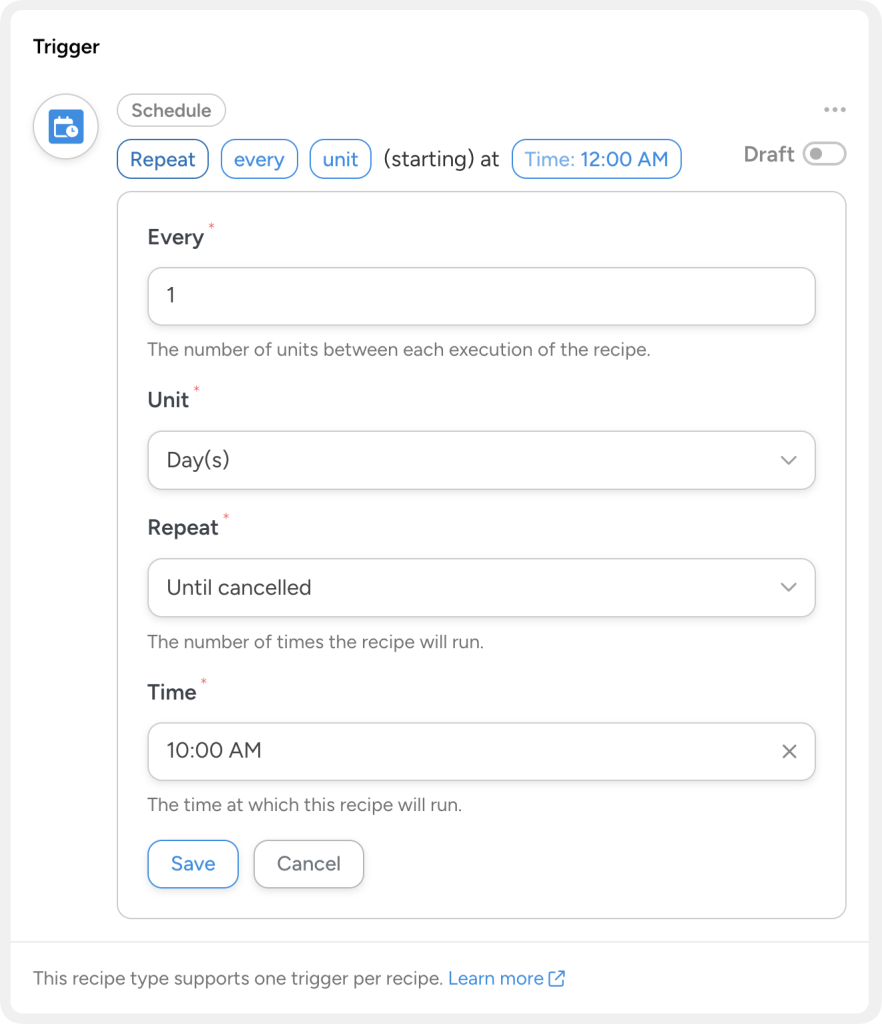Clear the Time field using the X icon
The width and height of the screenshot is (882, 1024).
pos(790,751)
